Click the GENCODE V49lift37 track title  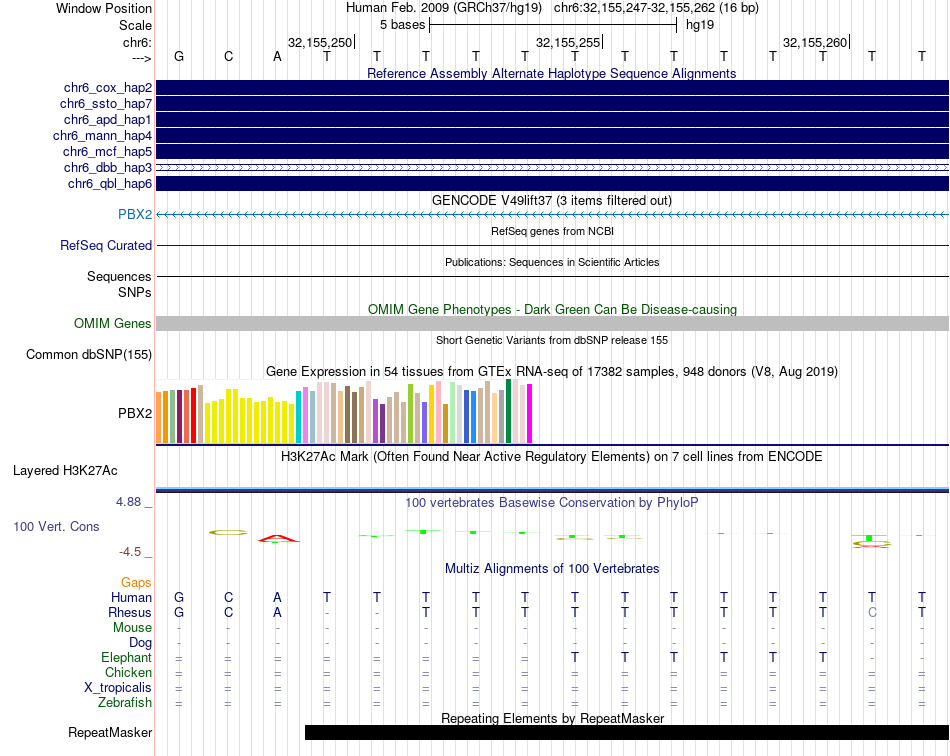pyautogui.click(x=552, y=201)
